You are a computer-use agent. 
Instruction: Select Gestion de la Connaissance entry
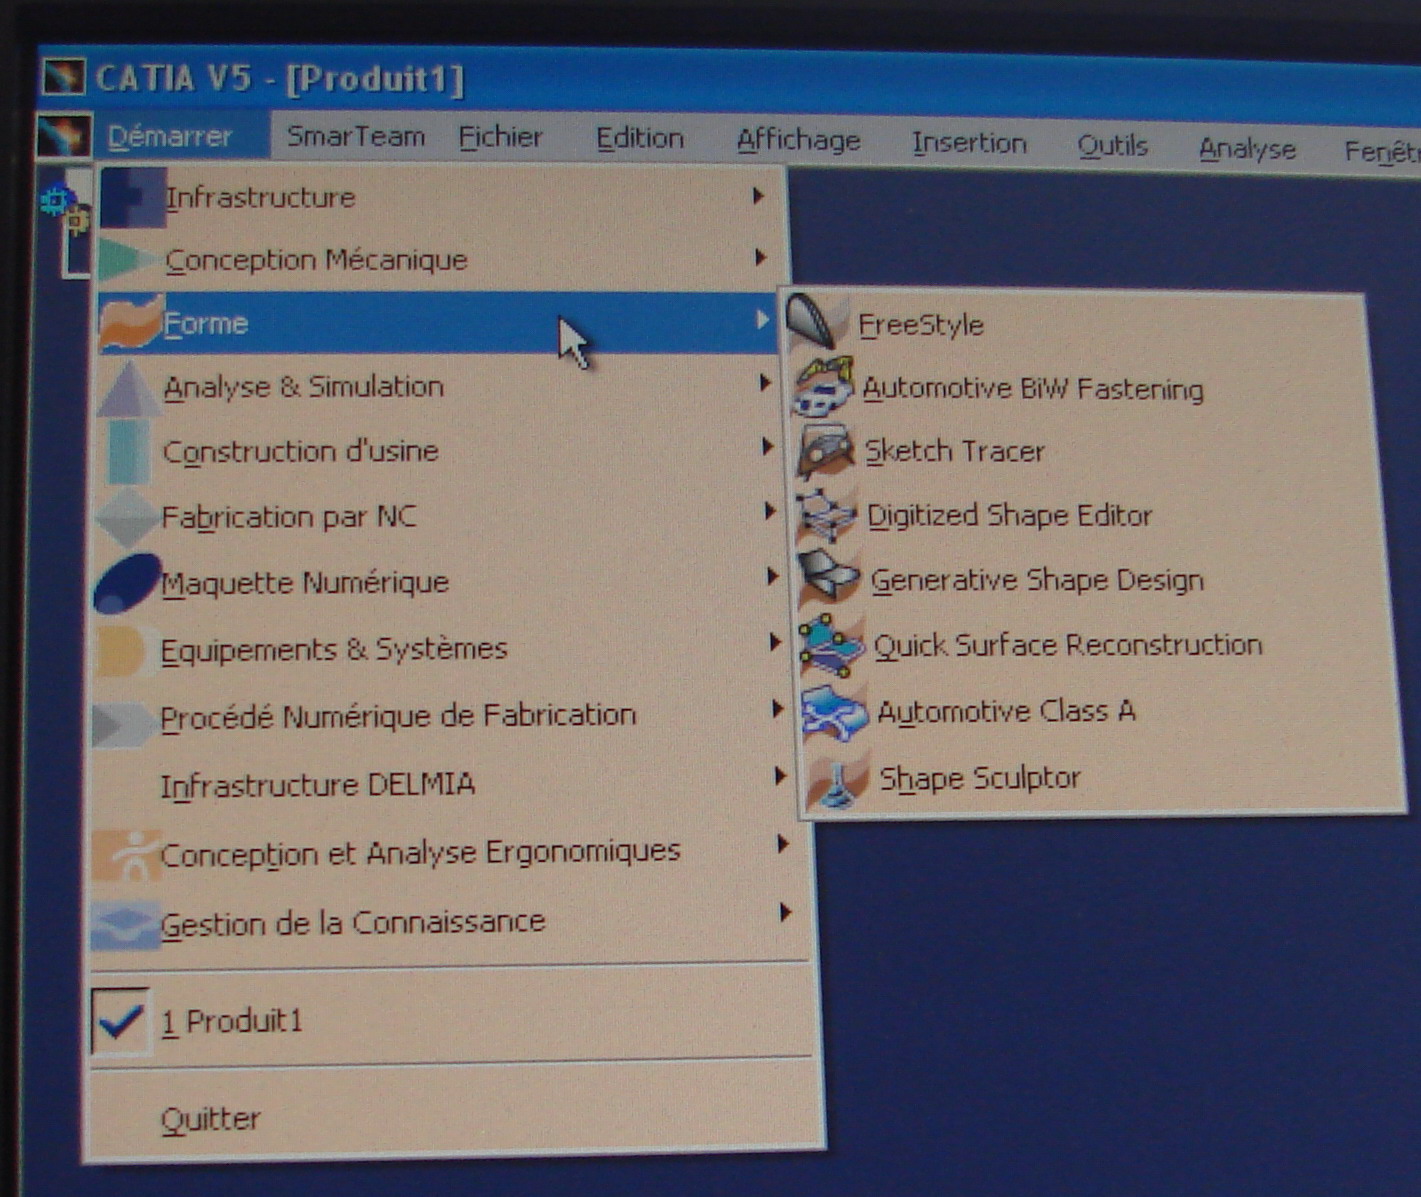[352, 922]
